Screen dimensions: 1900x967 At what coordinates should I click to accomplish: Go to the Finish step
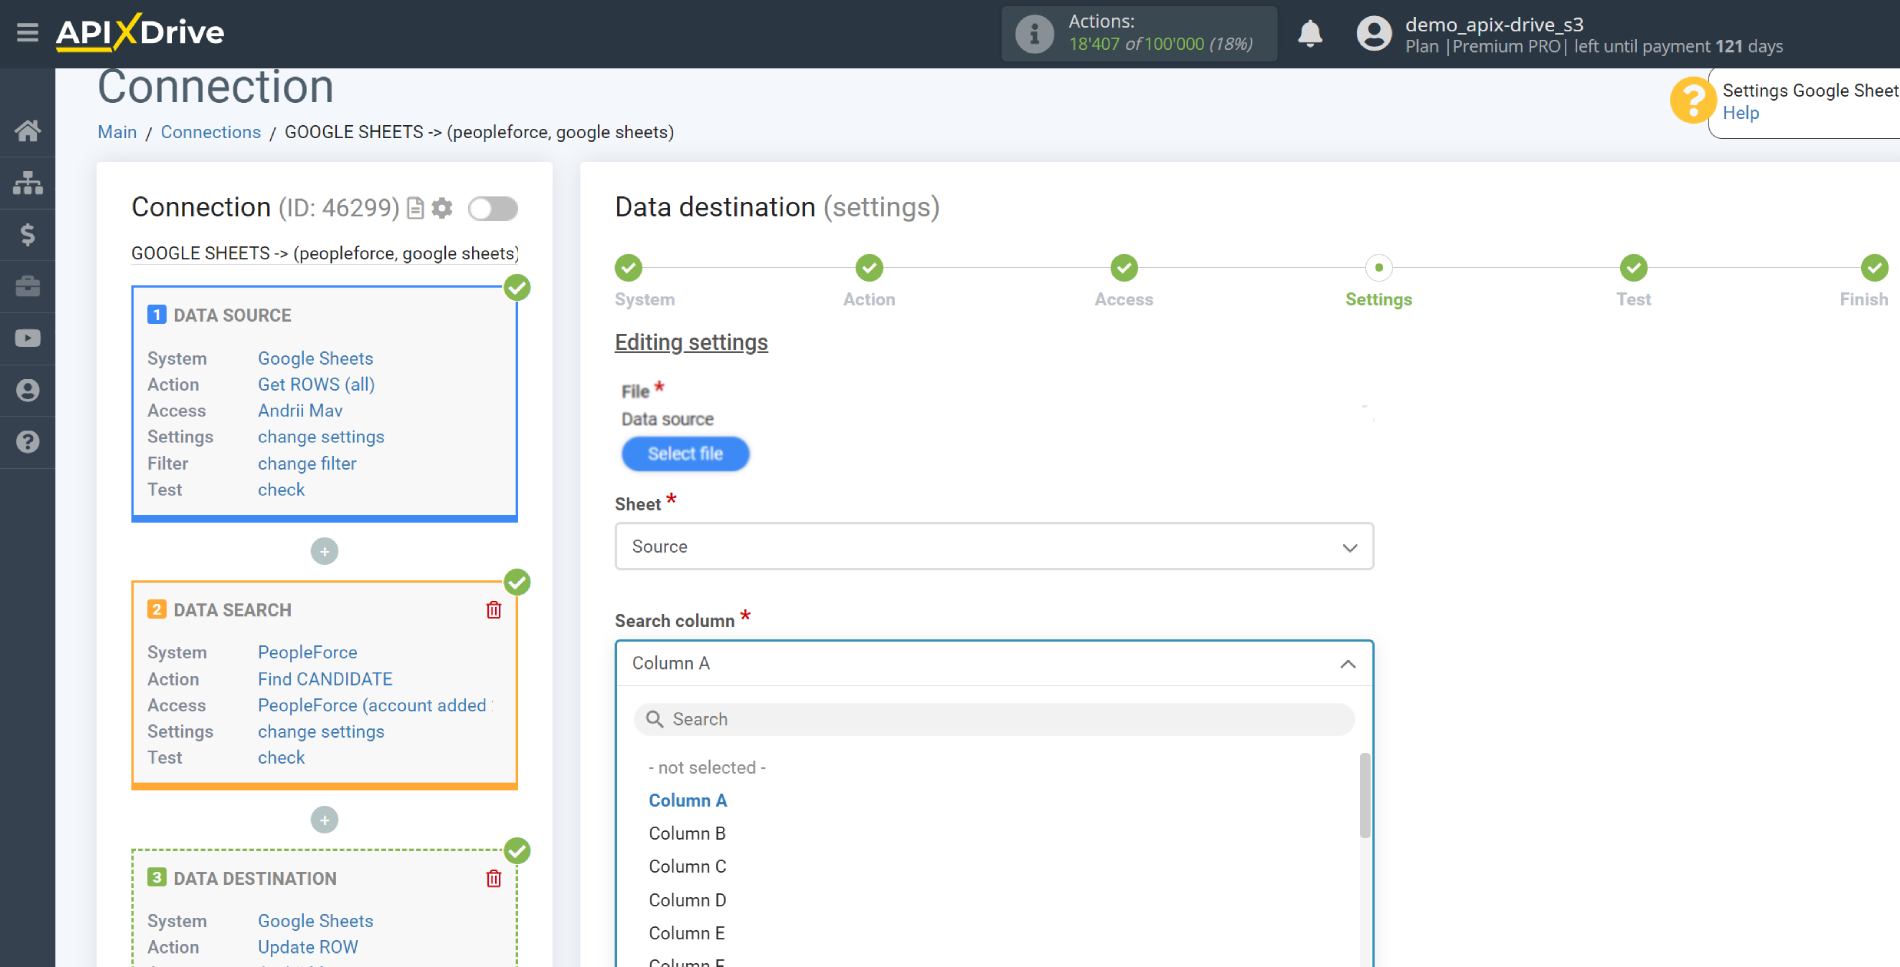tap(1874, 268)
